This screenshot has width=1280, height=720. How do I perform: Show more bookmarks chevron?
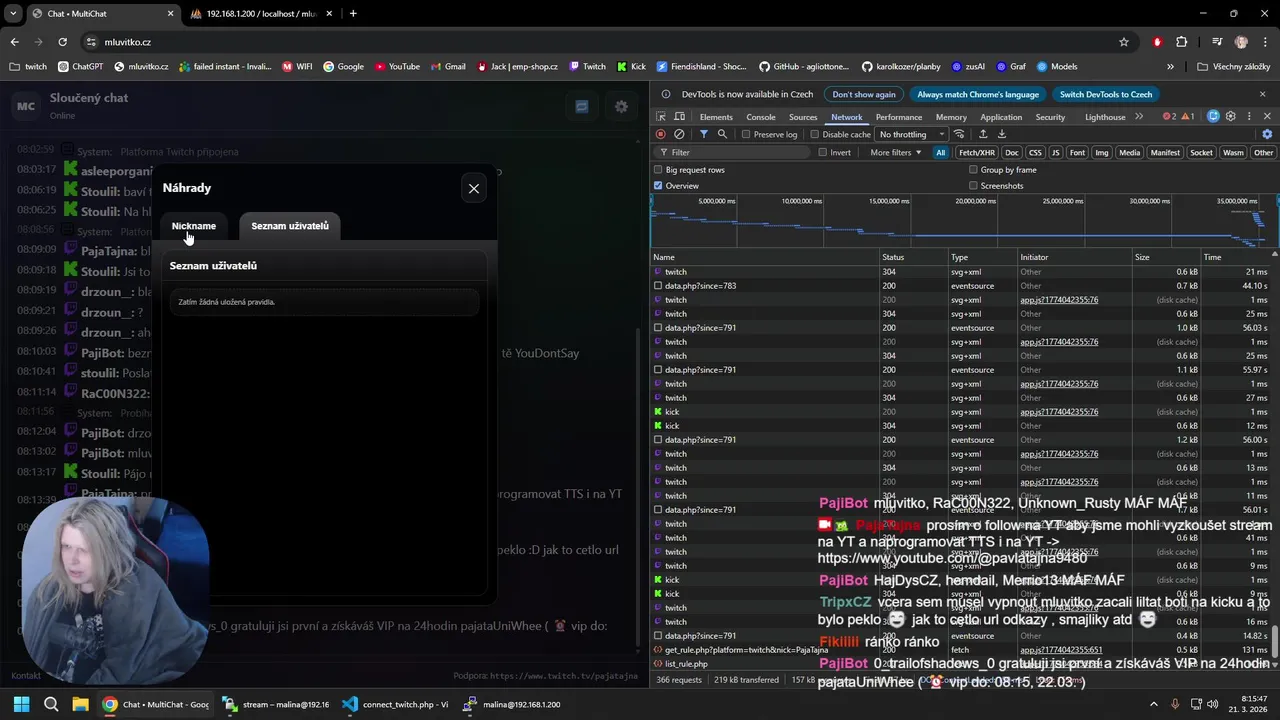pos(1170,66)
